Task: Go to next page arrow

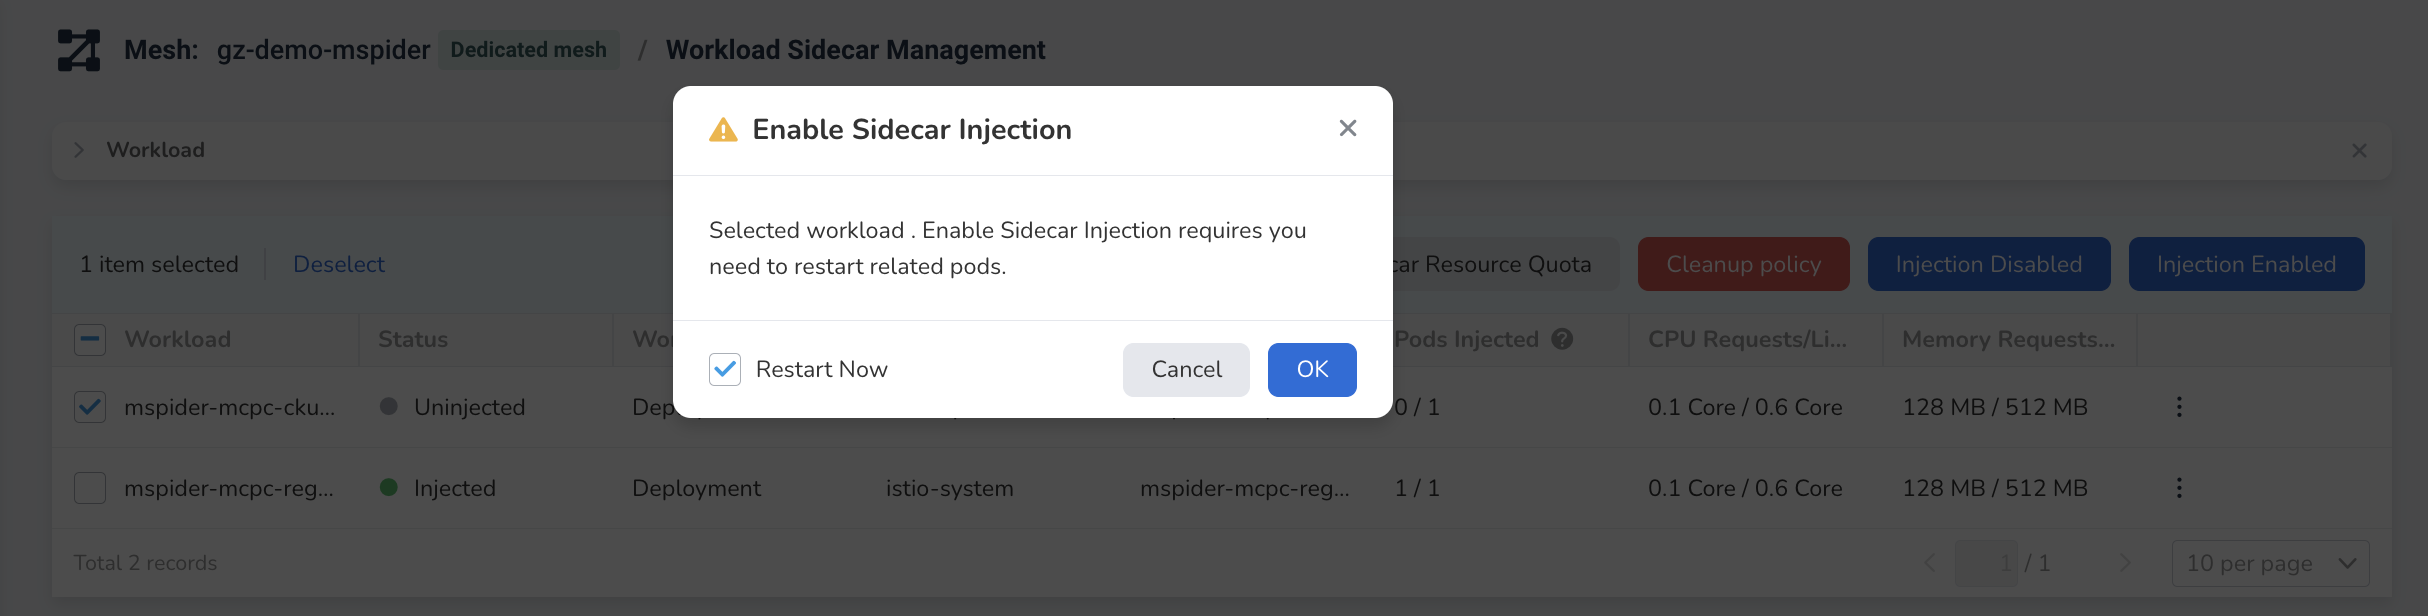Action: (2125, 563)
